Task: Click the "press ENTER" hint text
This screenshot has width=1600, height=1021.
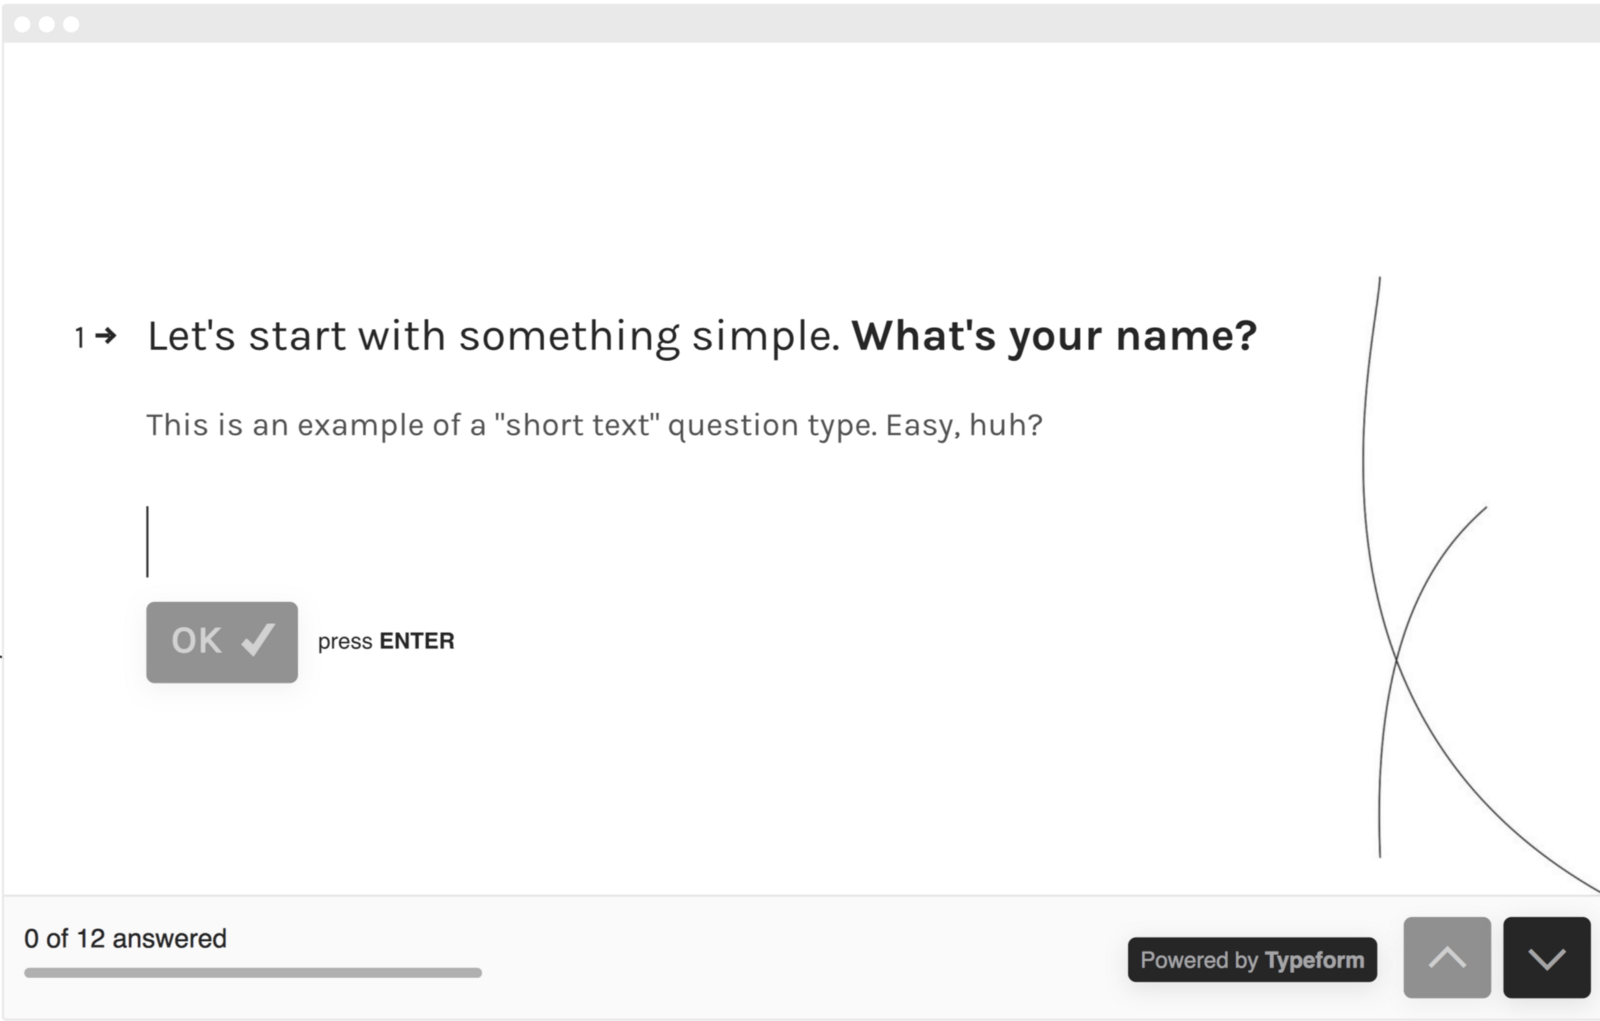Action: tap(386, 641)
